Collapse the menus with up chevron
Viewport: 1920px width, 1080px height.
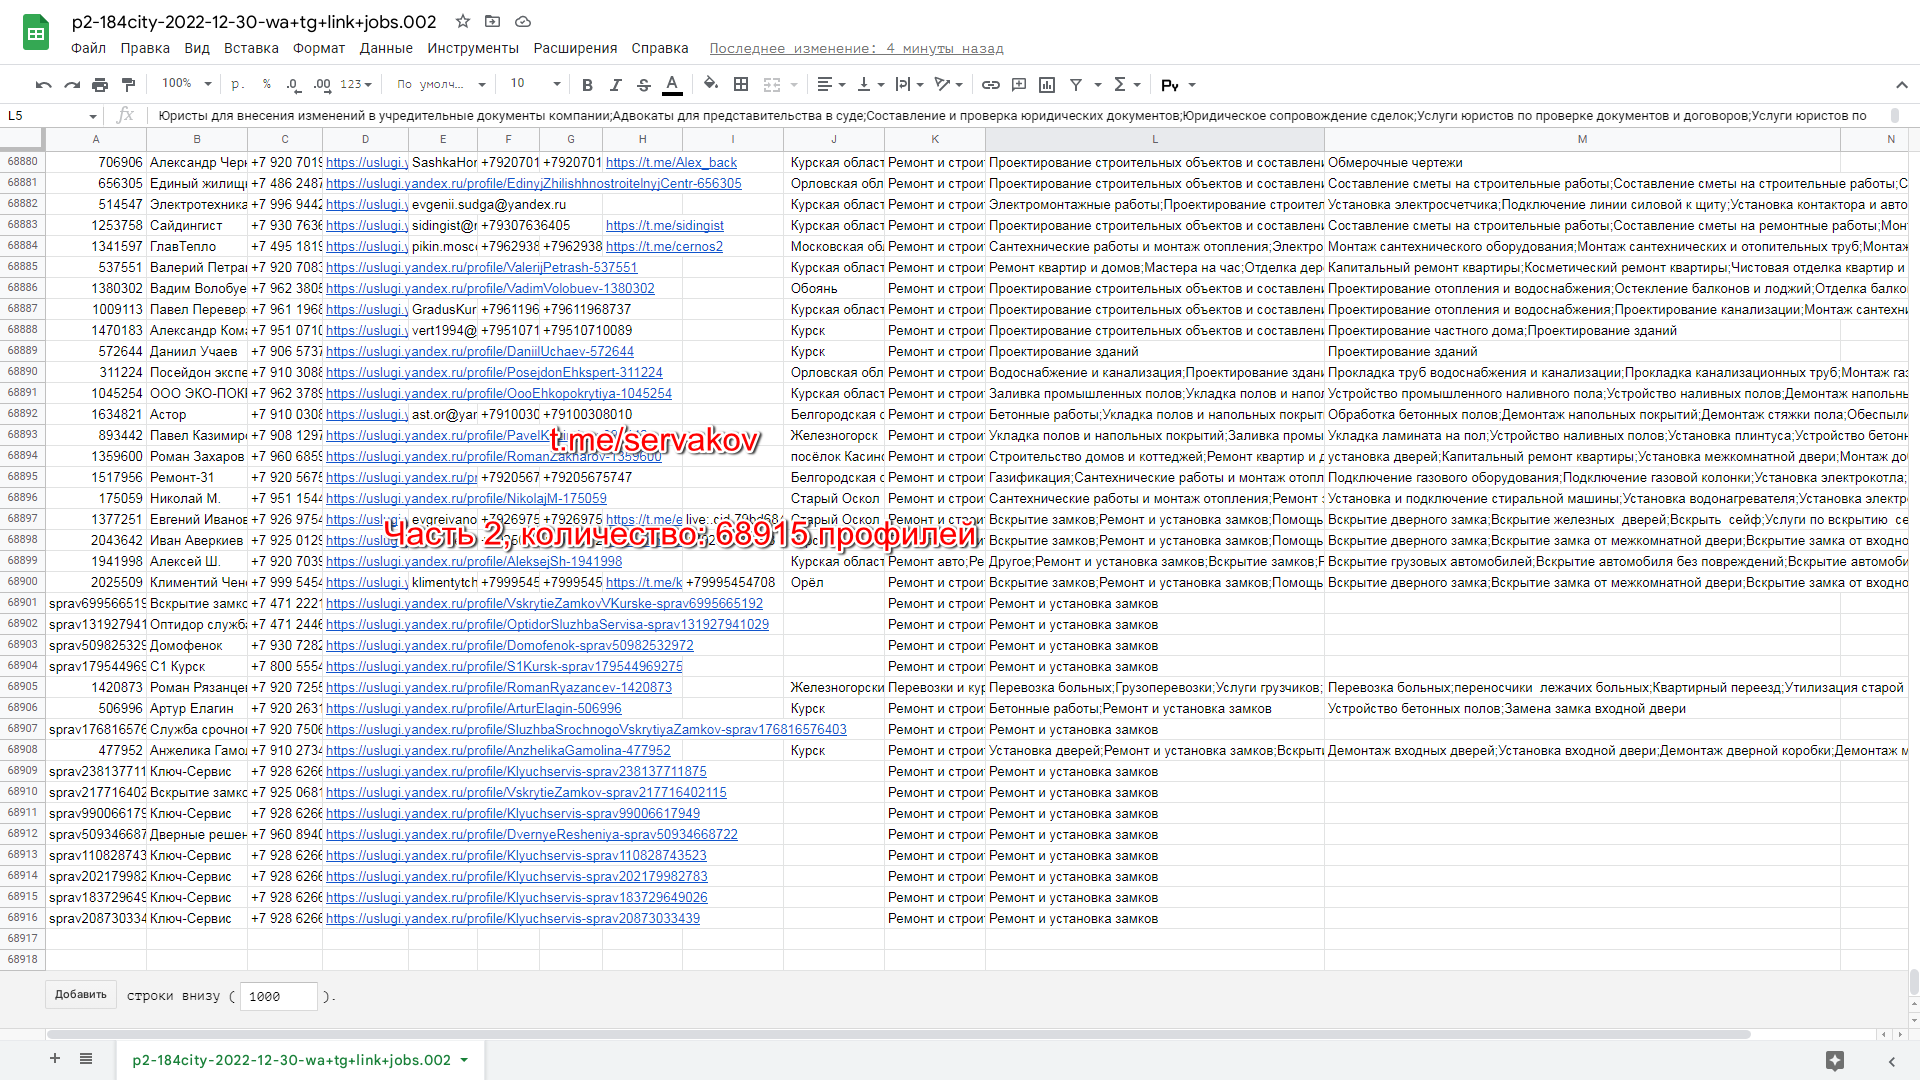coord(1901,85)
